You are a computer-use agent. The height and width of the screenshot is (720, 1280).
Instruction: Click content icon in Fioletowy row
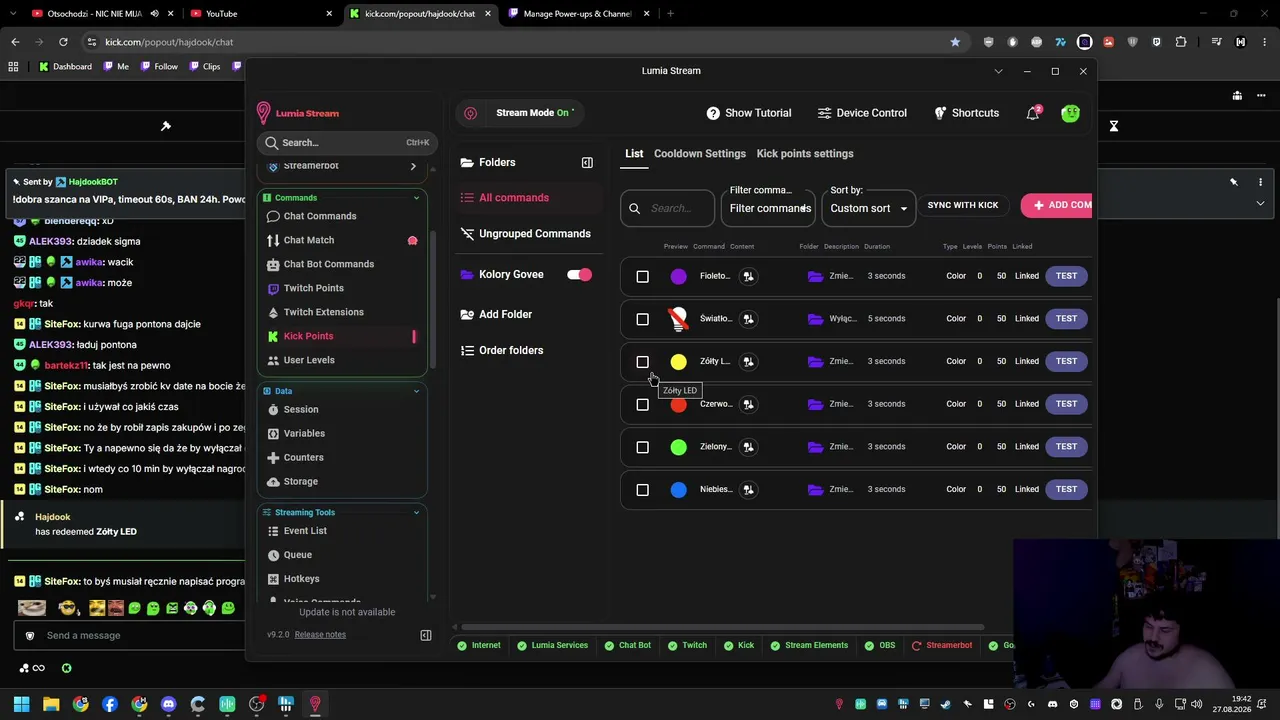click(748, 276)
